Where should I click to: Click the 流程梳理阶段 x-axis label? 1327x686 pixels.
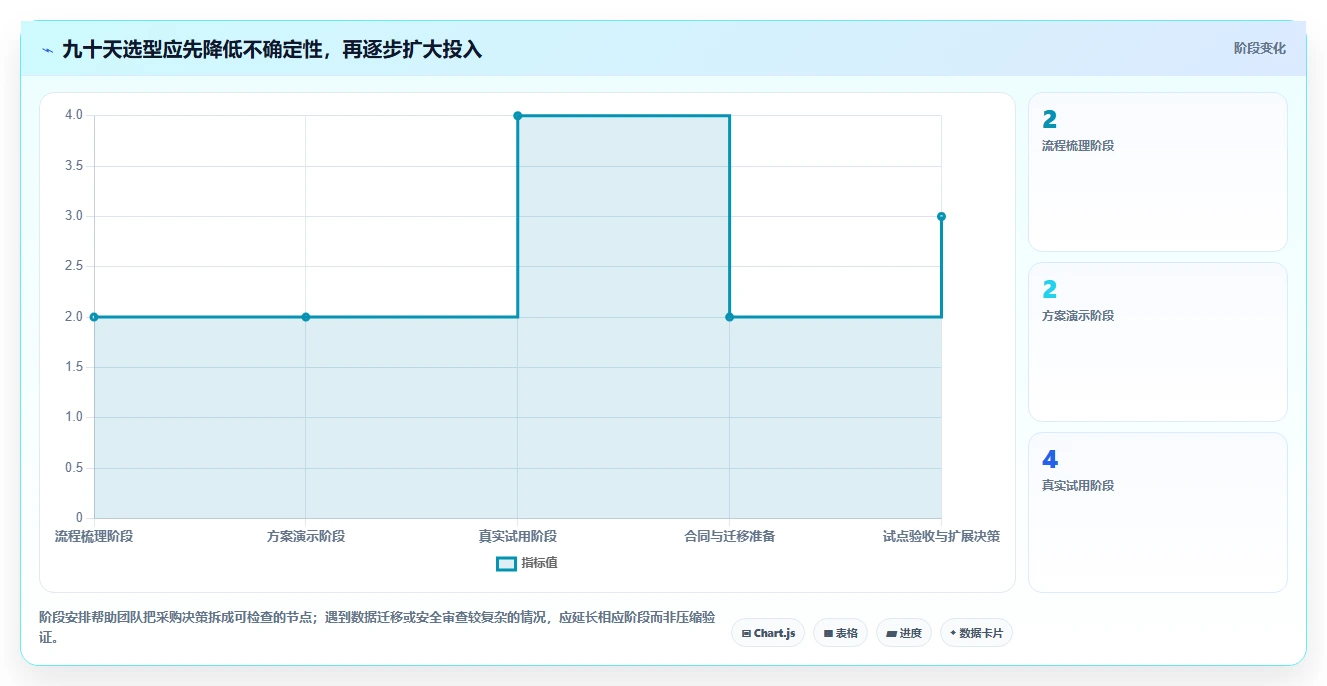(x=94, y=536)
